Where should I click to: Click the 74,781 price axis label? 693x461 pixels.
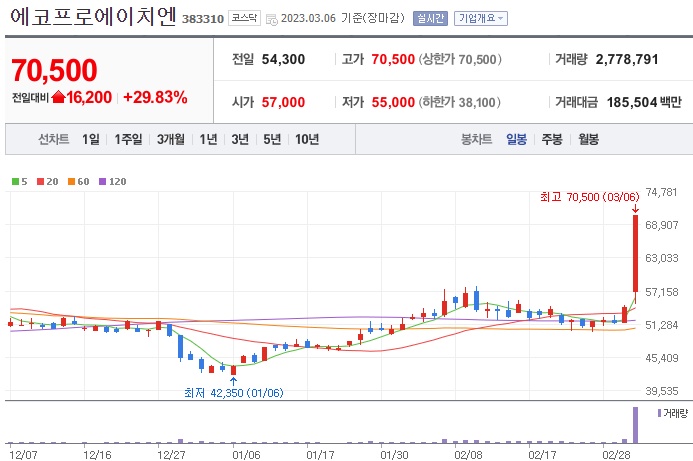[661, 192]
